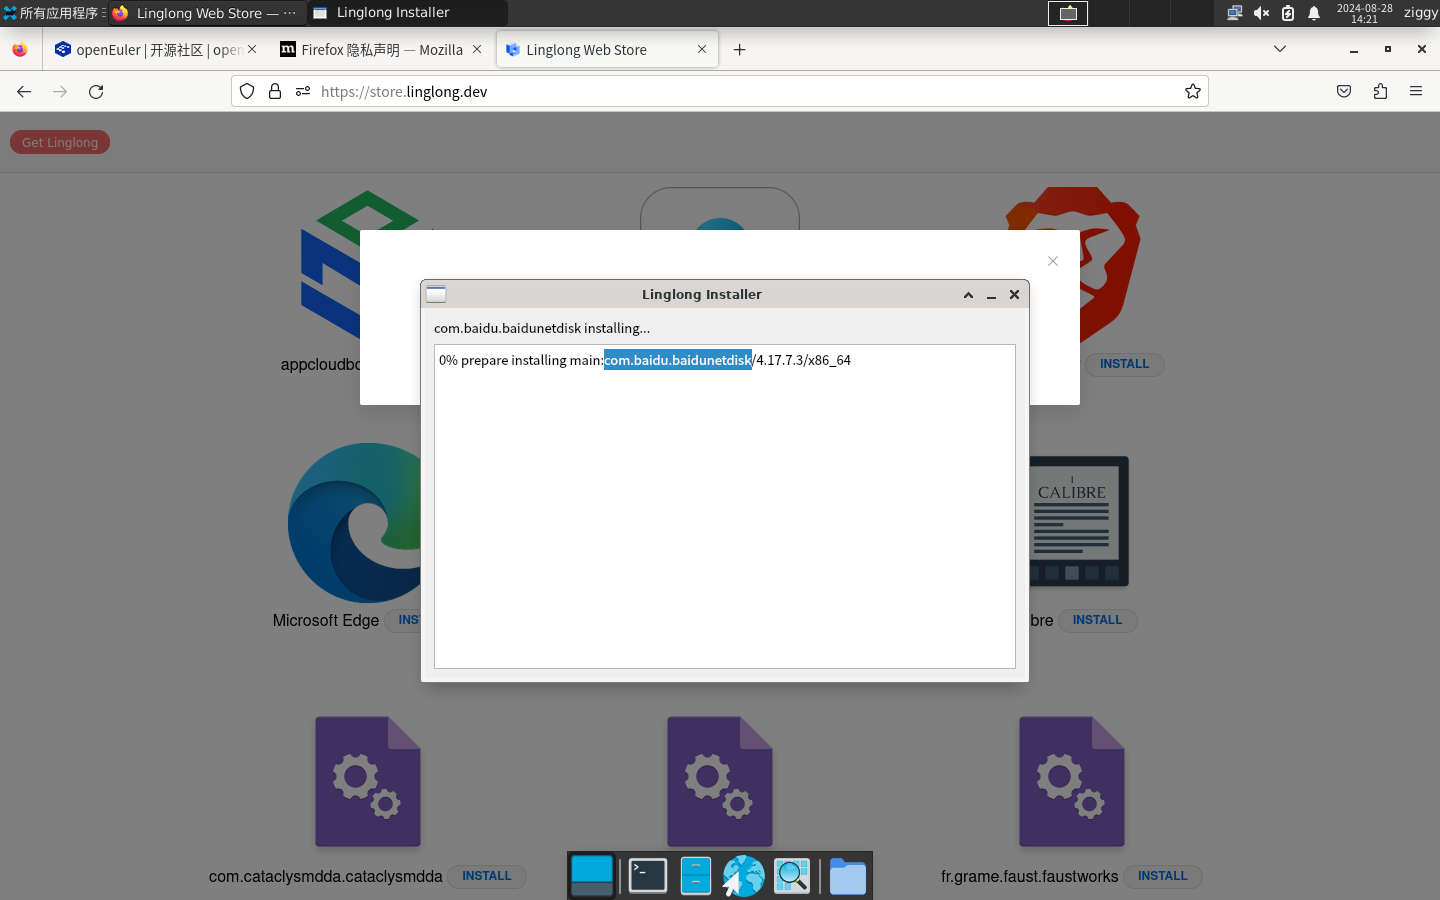Click the cataclysmdda purple gear icon
This screenshot has height=900, width=1440.
tap(368, 782)
